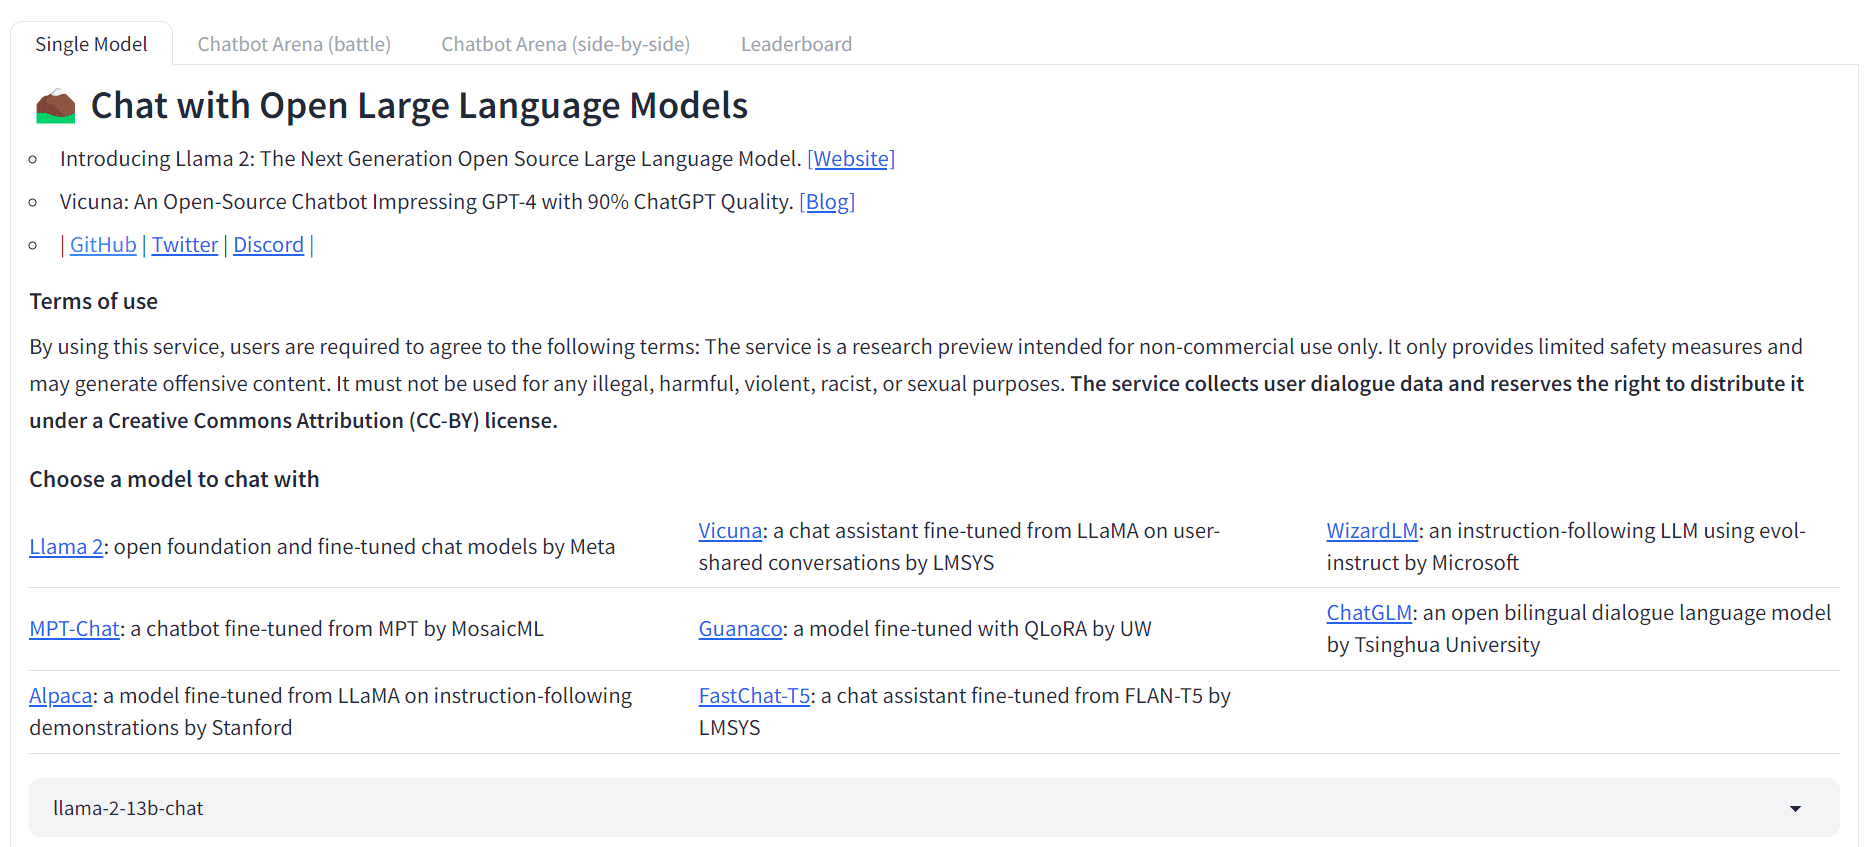Open the MPT-Chat model link

[x=74, y=629]
